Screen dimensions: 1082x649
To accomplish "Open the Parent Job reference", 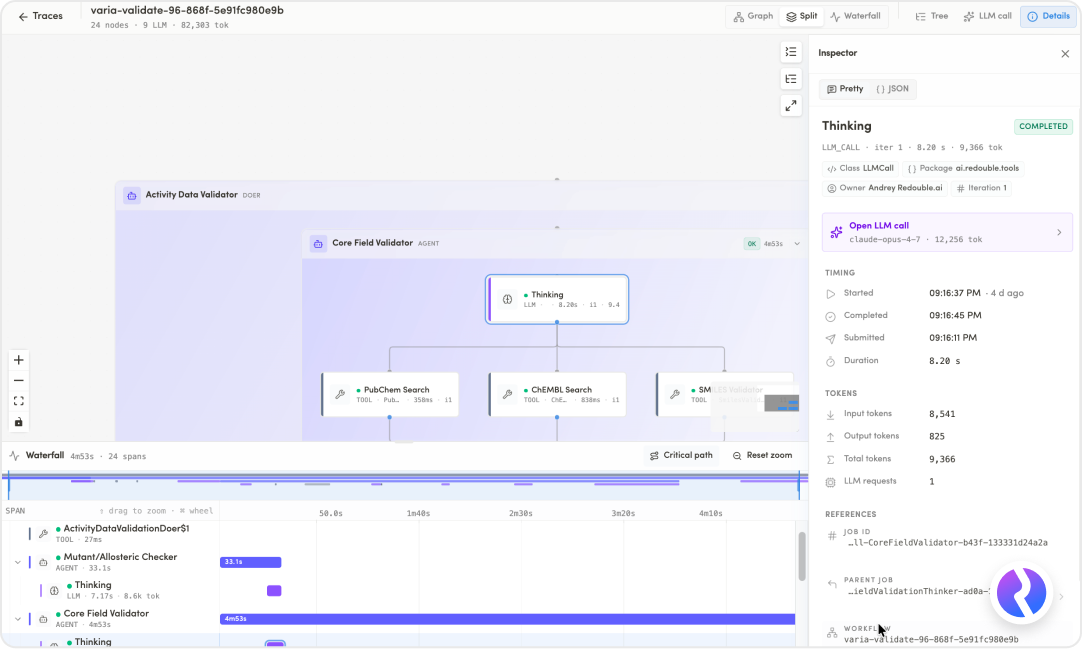I will pos(947,586).
